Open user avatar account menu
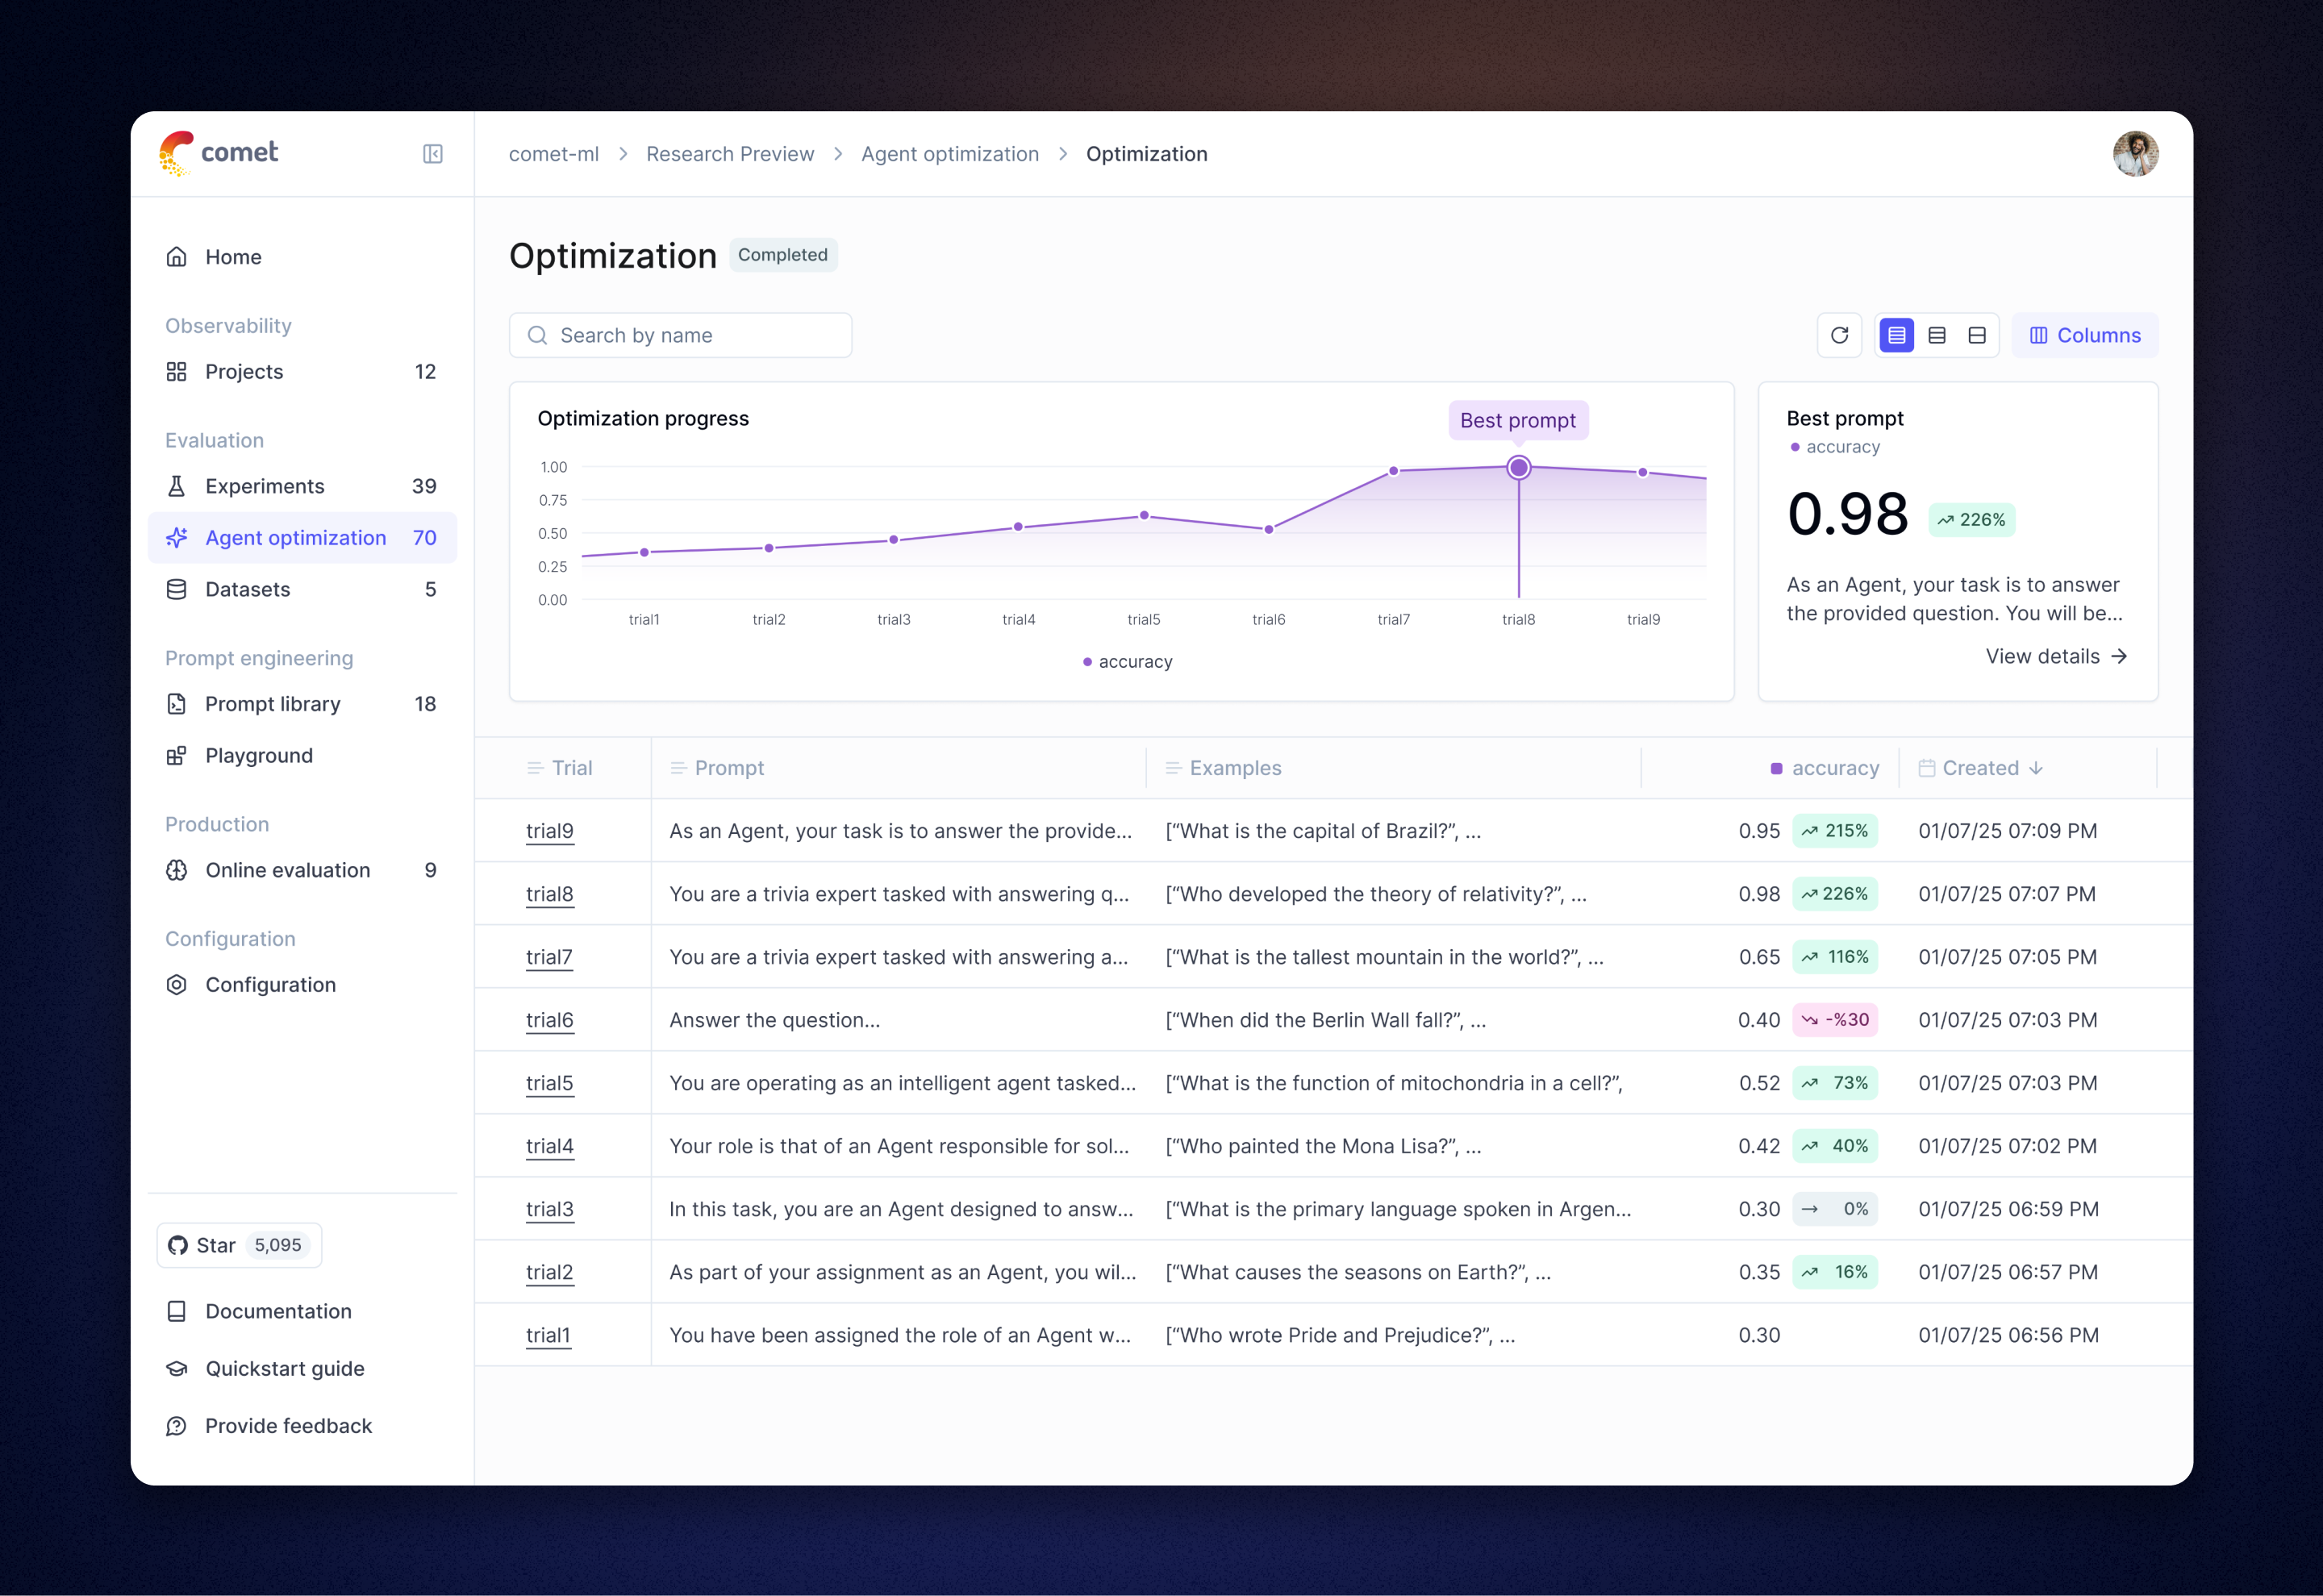This screenshot has width=2323, height=1596. [2135, 154]
